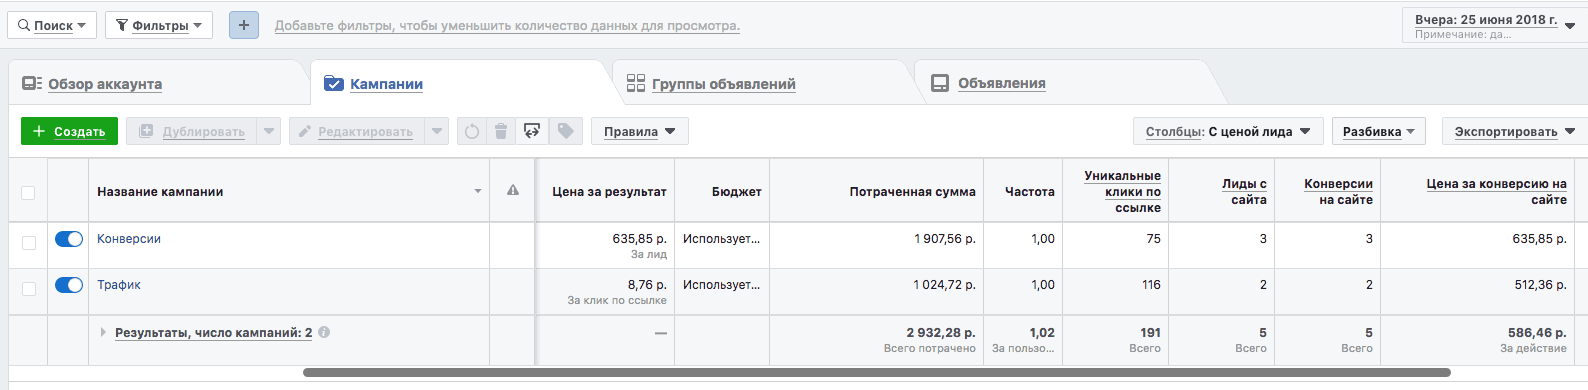
Task: Open the Редактировать dropdown arrow
Action: [x=436, y=131]
